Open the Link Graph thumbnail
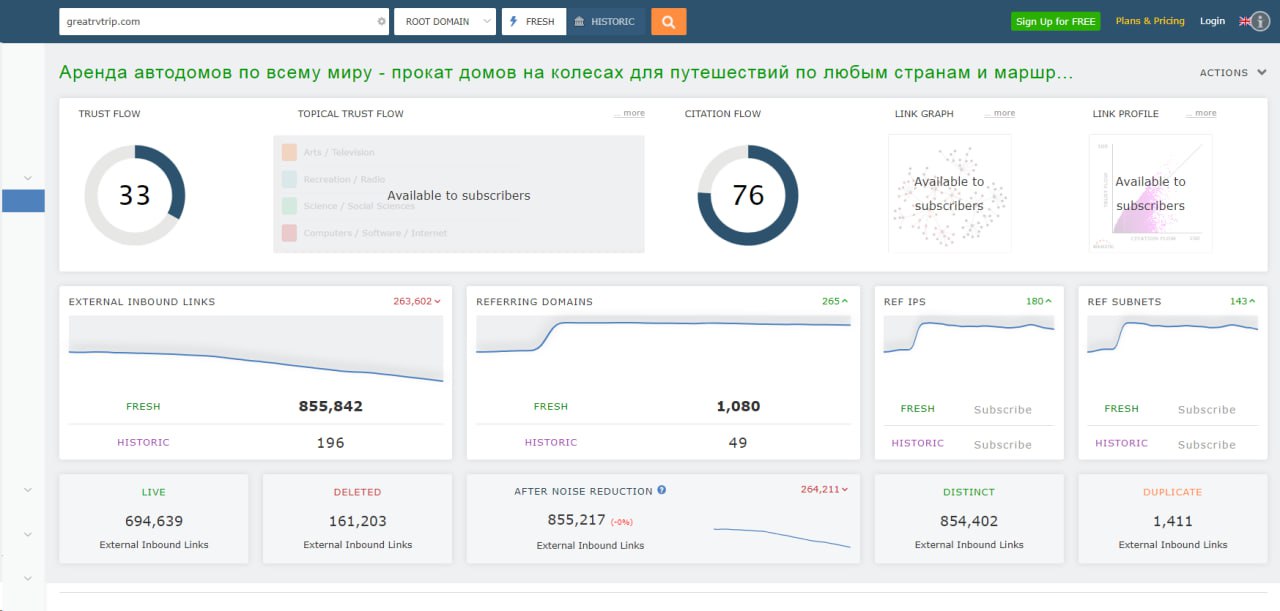The image size is (1280, 611). coord(949,194)
